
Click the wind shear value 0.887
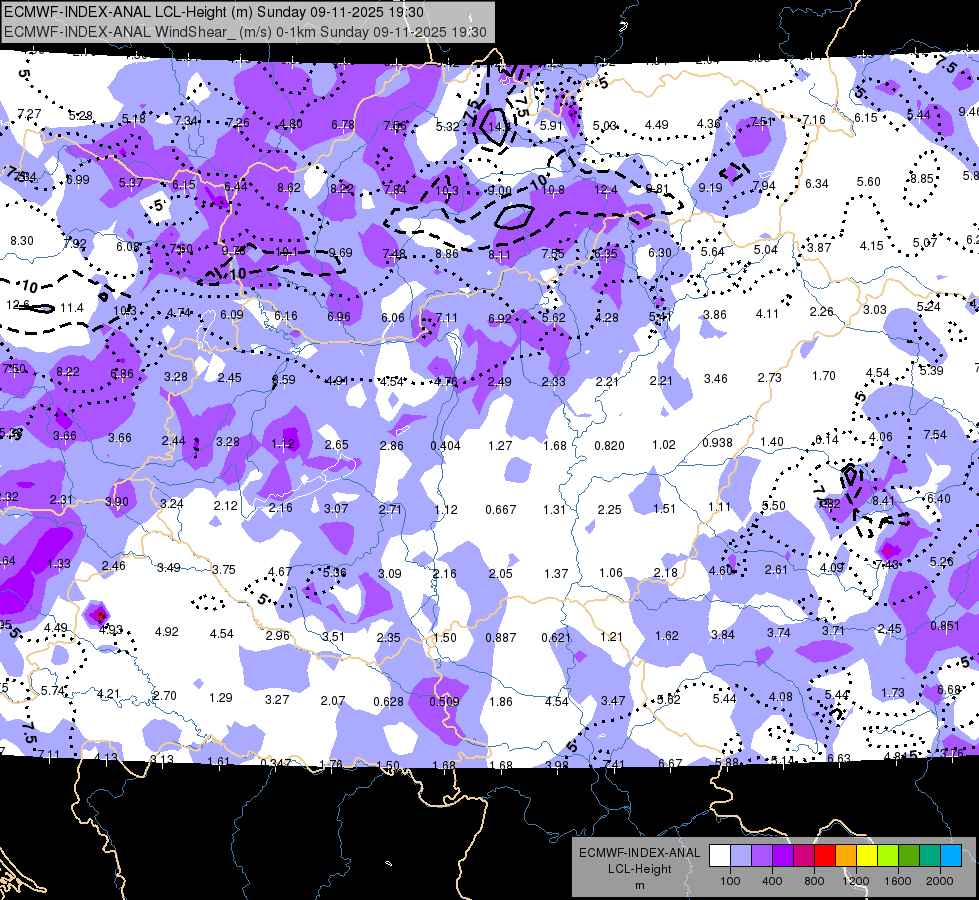coord(501,637)
